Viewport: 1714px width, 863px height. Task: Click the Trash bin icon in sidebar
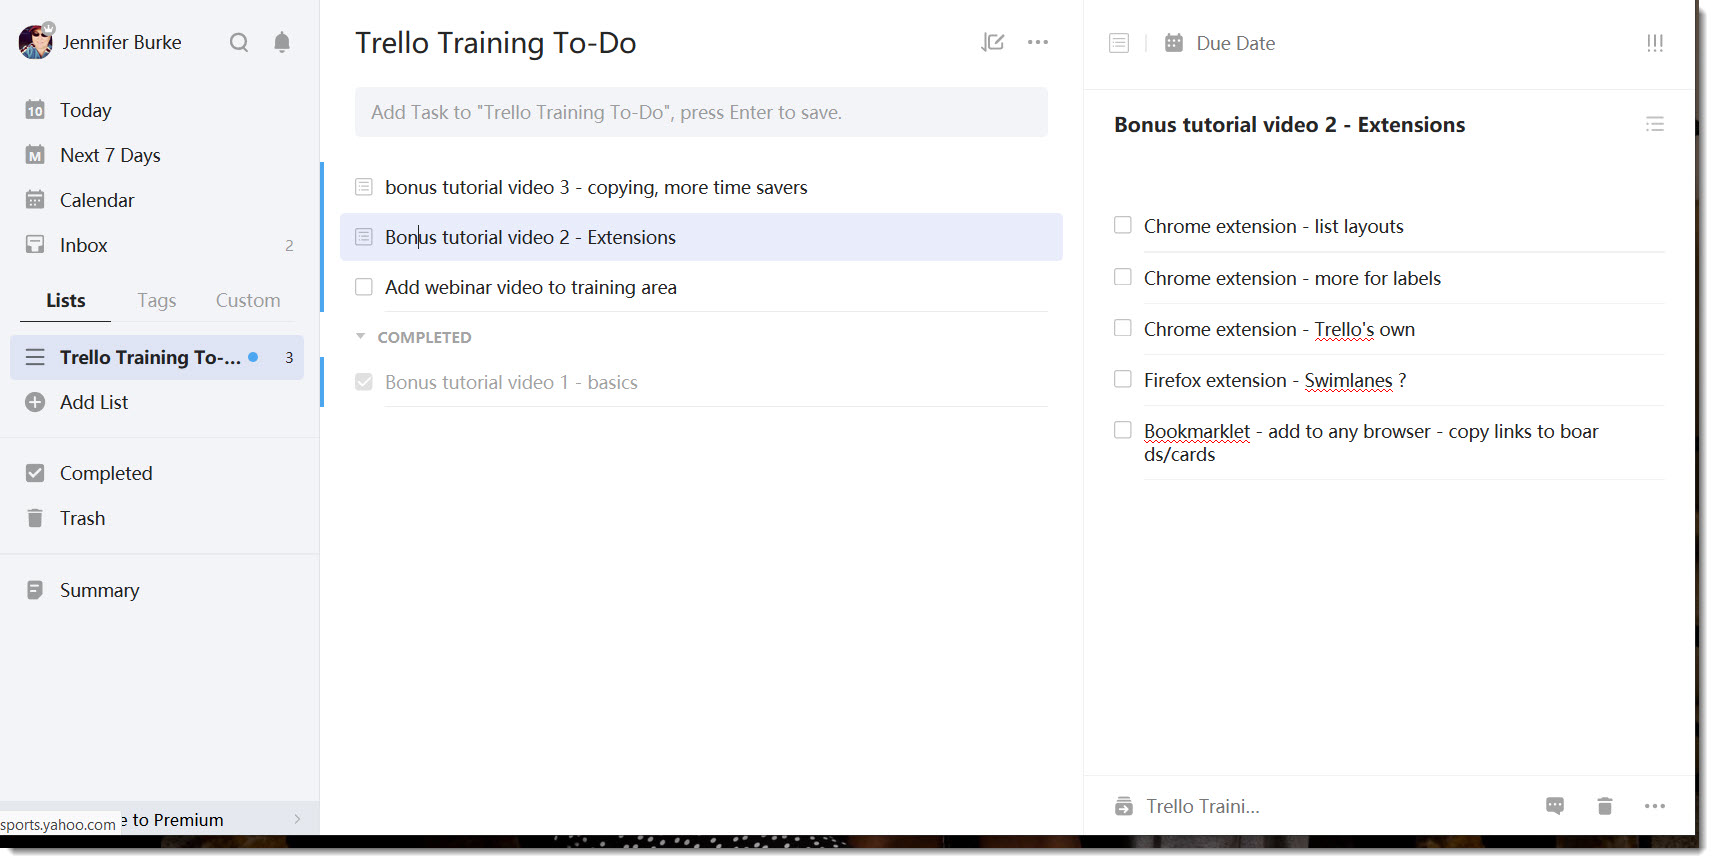pos(35,518)
